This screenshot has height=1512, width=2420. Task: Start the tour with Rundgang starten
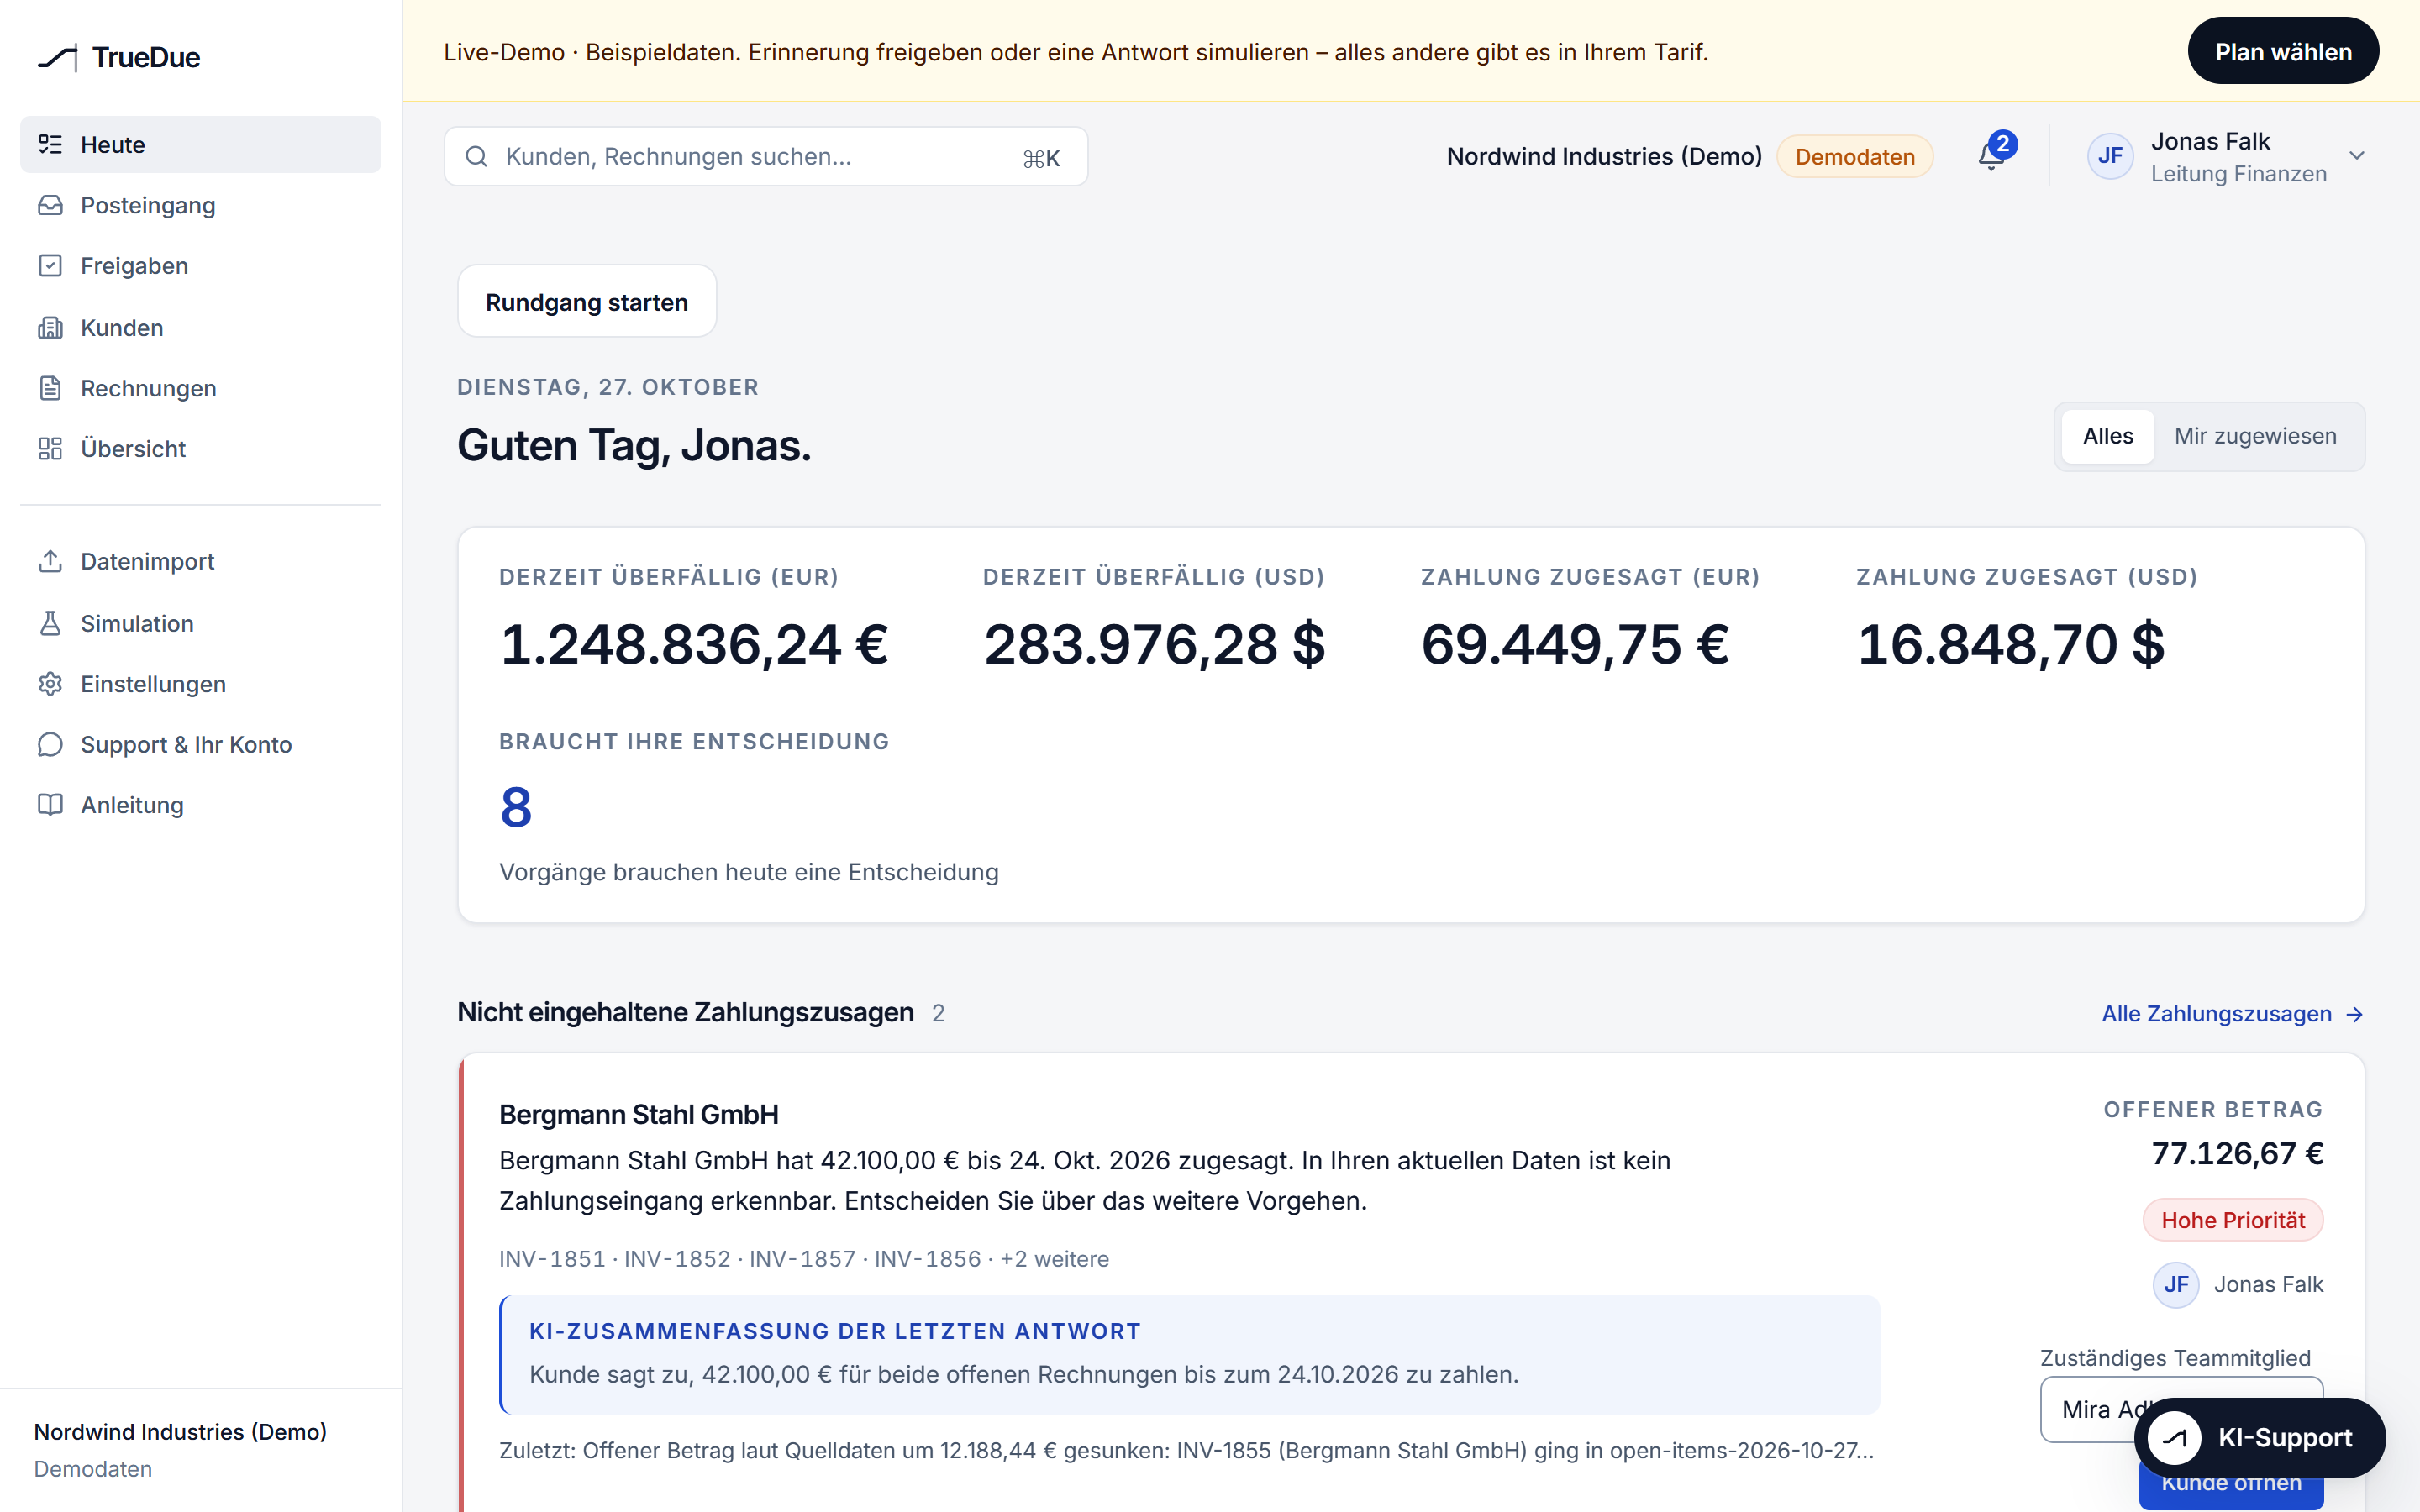587,302
